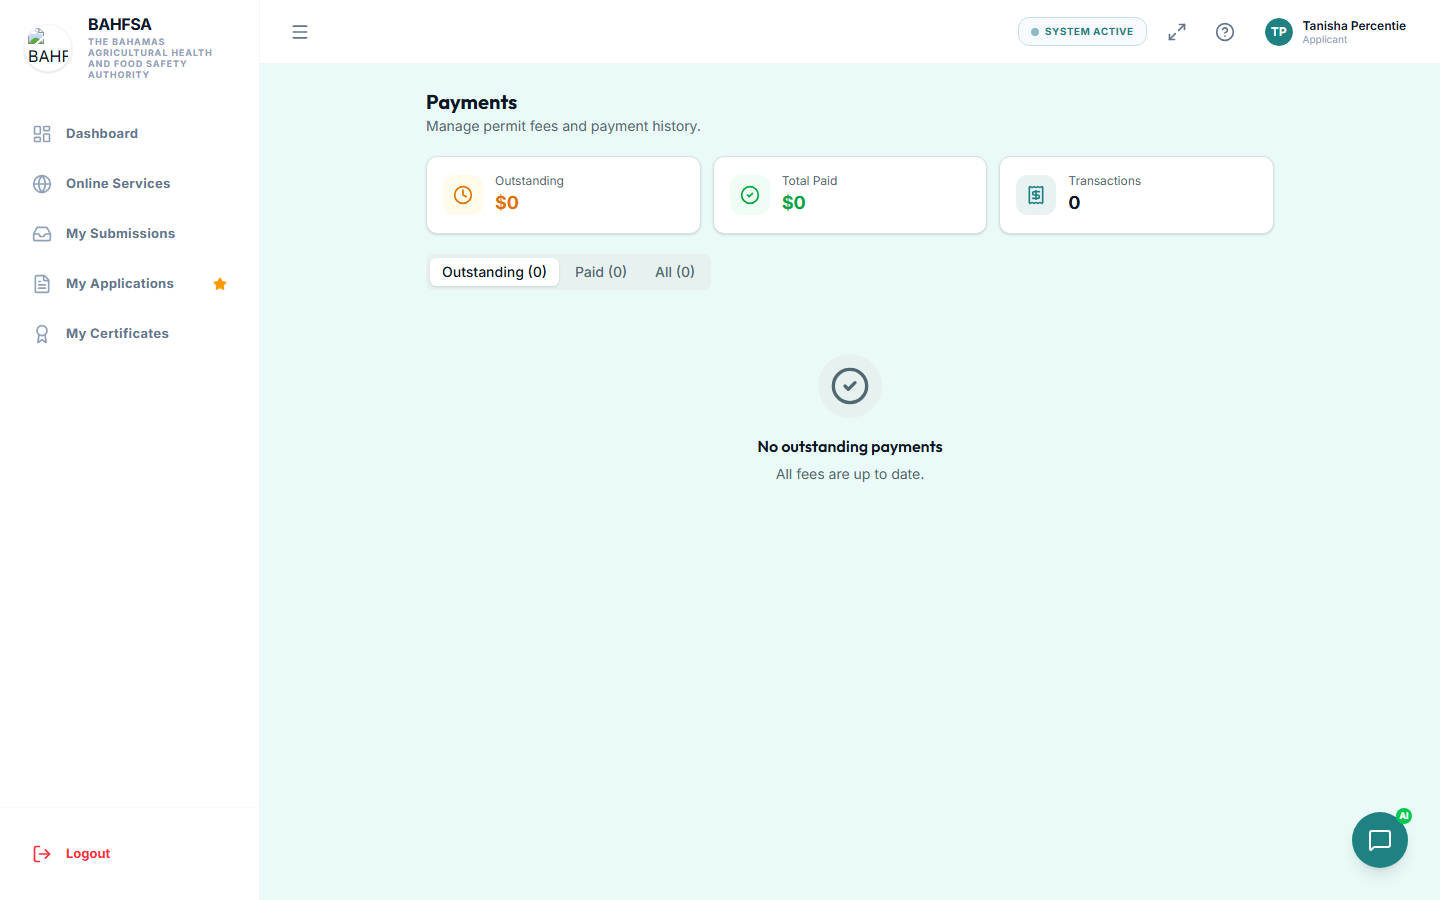Open My Certificates in the sidebar
Viewport: 1440px width, 900px height.
point(130,334)
